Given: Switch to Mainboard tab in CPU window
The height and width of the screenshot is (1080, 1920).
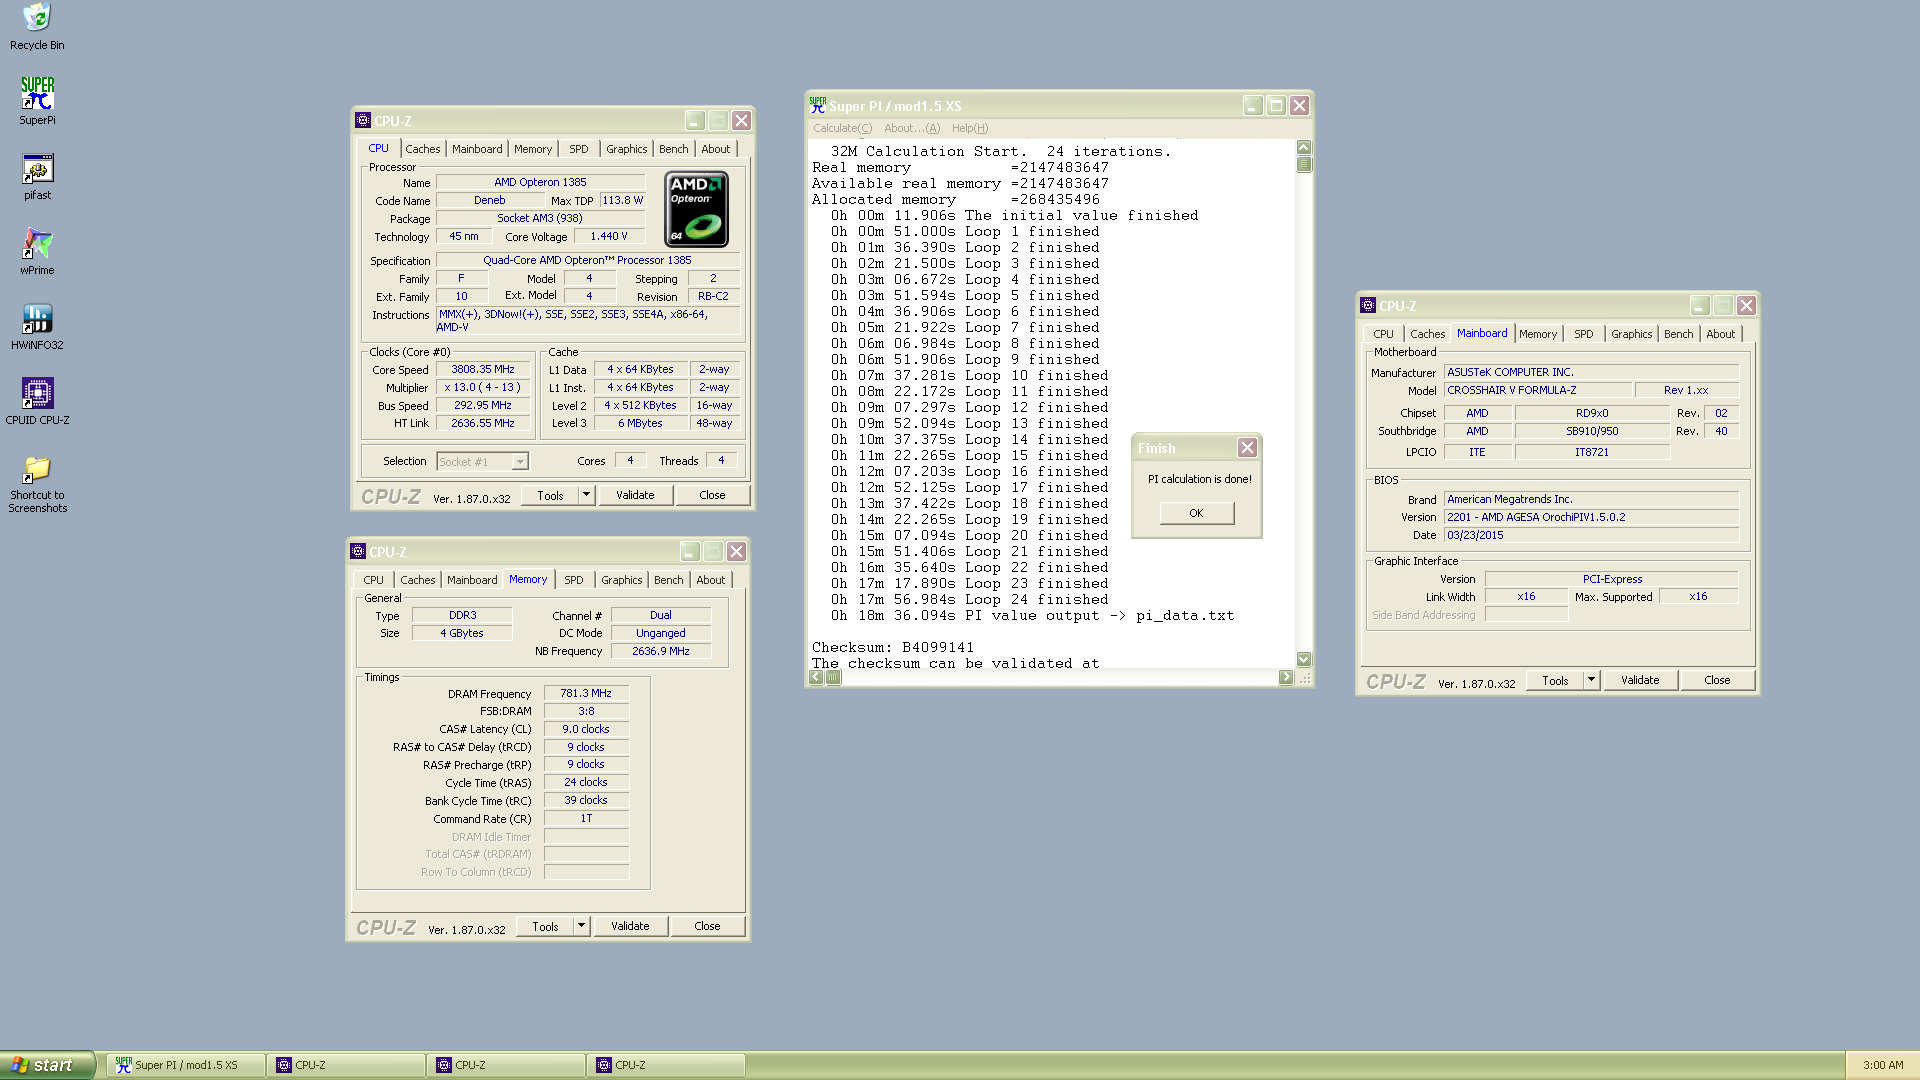Looking at the screenshot, I should (477, 149).
